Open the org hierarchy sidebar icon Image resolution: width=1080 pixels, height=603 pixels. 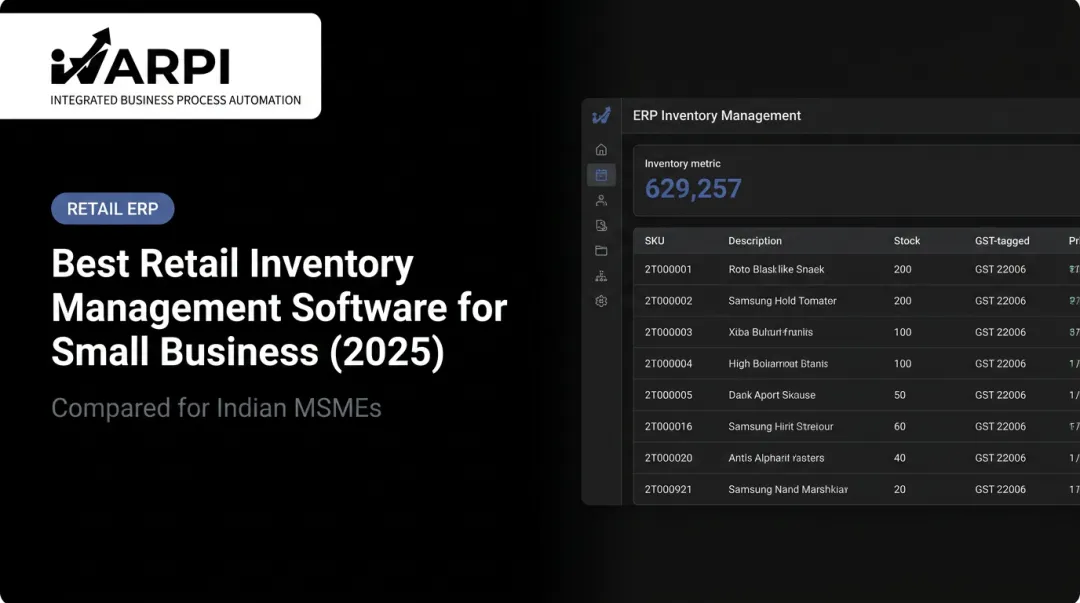[x=601, y=276]
